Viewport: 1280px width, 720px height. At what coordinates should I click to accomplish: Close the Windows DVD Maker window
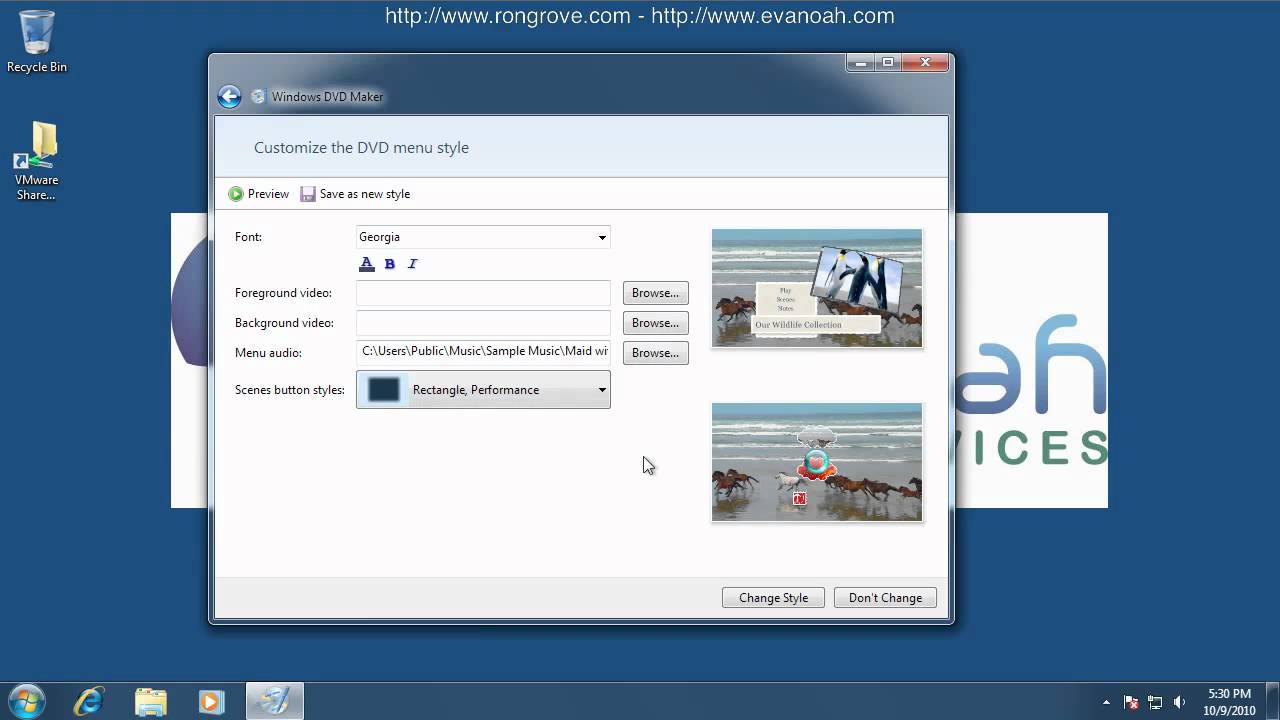click(925, 62)
